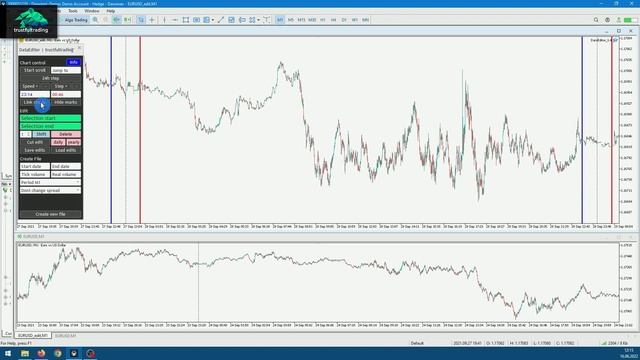The height and width of the screenshot is (360, 640).
Task: Click the Load edits button
Action: point(66,150)
